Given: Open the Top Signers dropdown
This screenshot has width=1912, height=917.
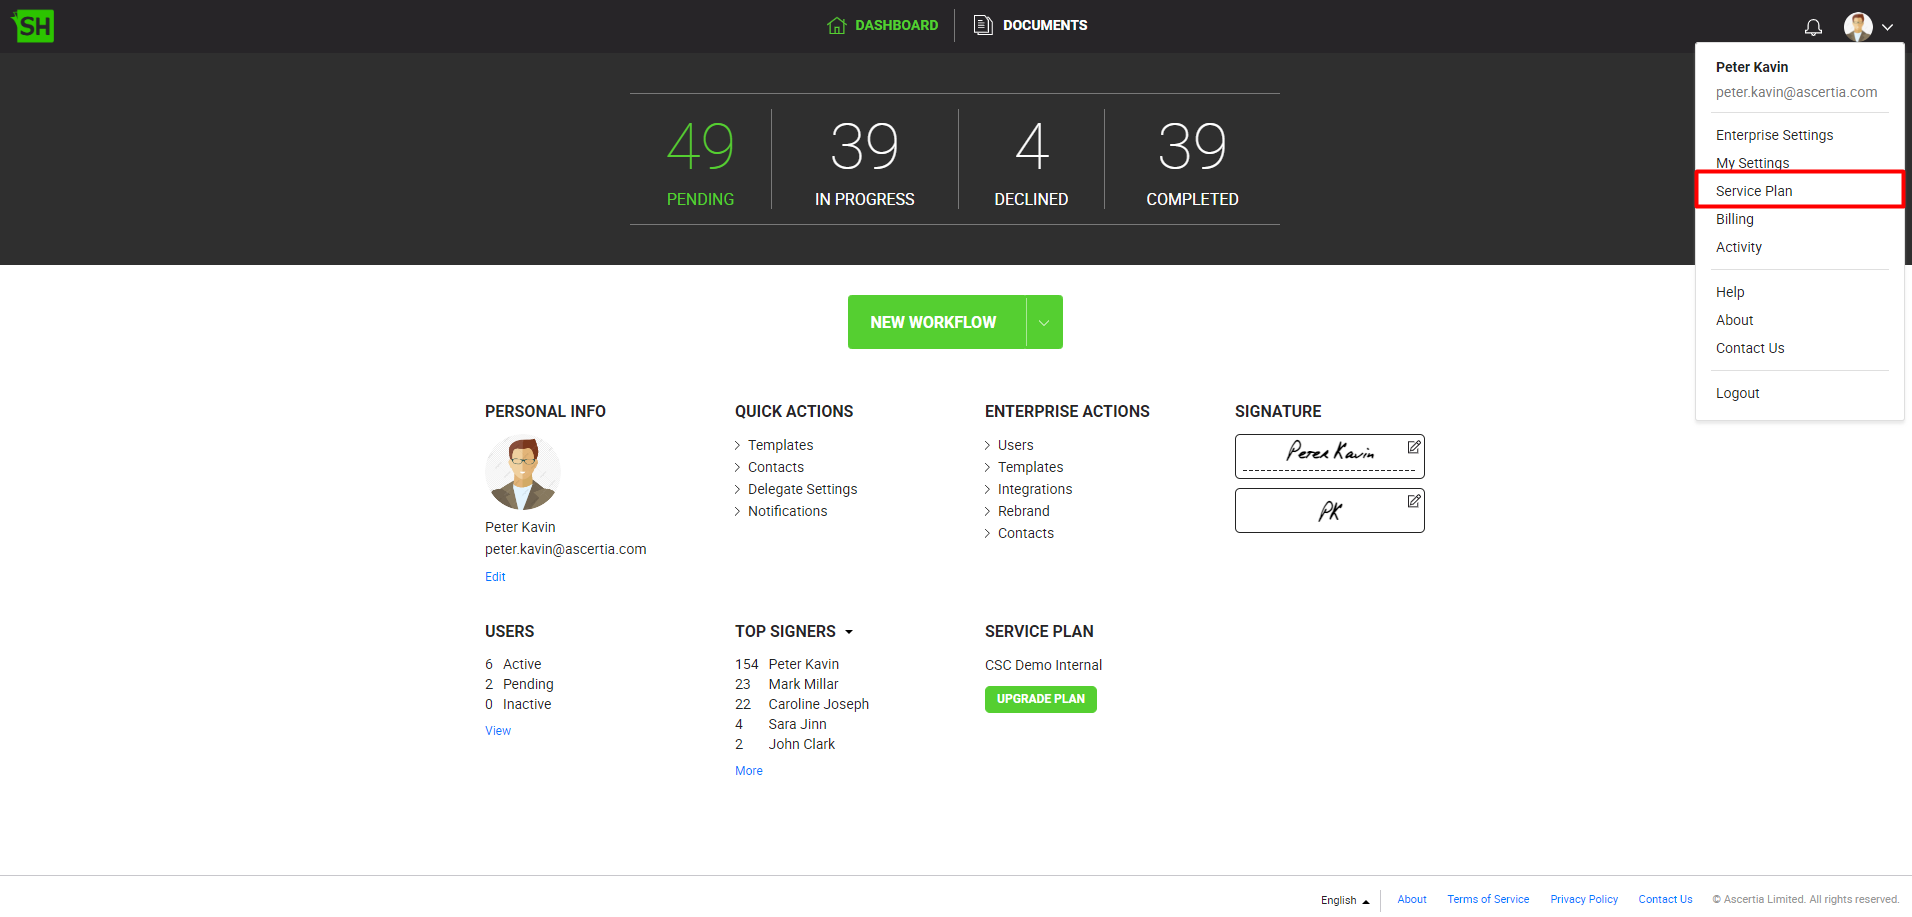Looking at the screenshot, I should tap(849, 632).
